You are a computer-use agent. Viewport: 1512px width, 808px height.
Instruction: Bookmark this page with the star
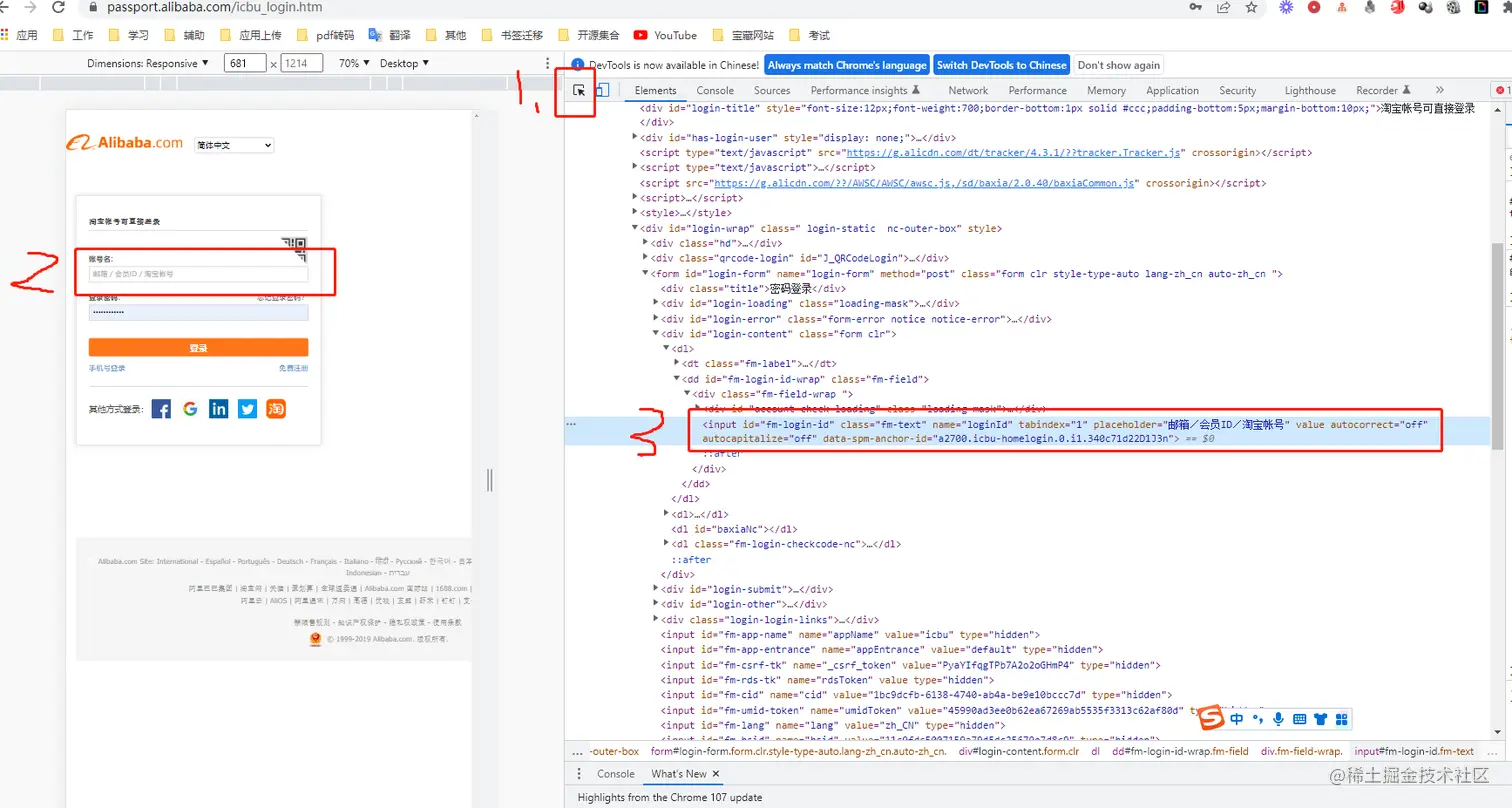click(1251, 7)
